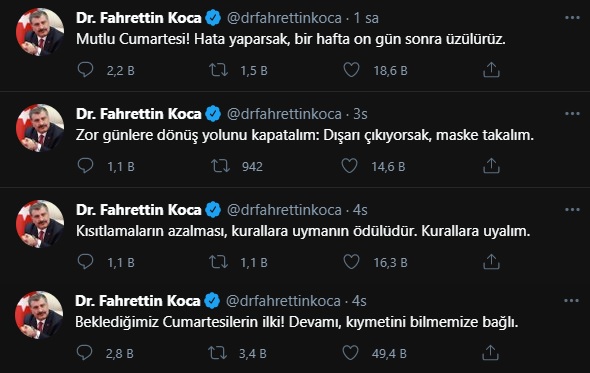Share the 'Mutlu Cumartesi' tweet

click(491, 70)
